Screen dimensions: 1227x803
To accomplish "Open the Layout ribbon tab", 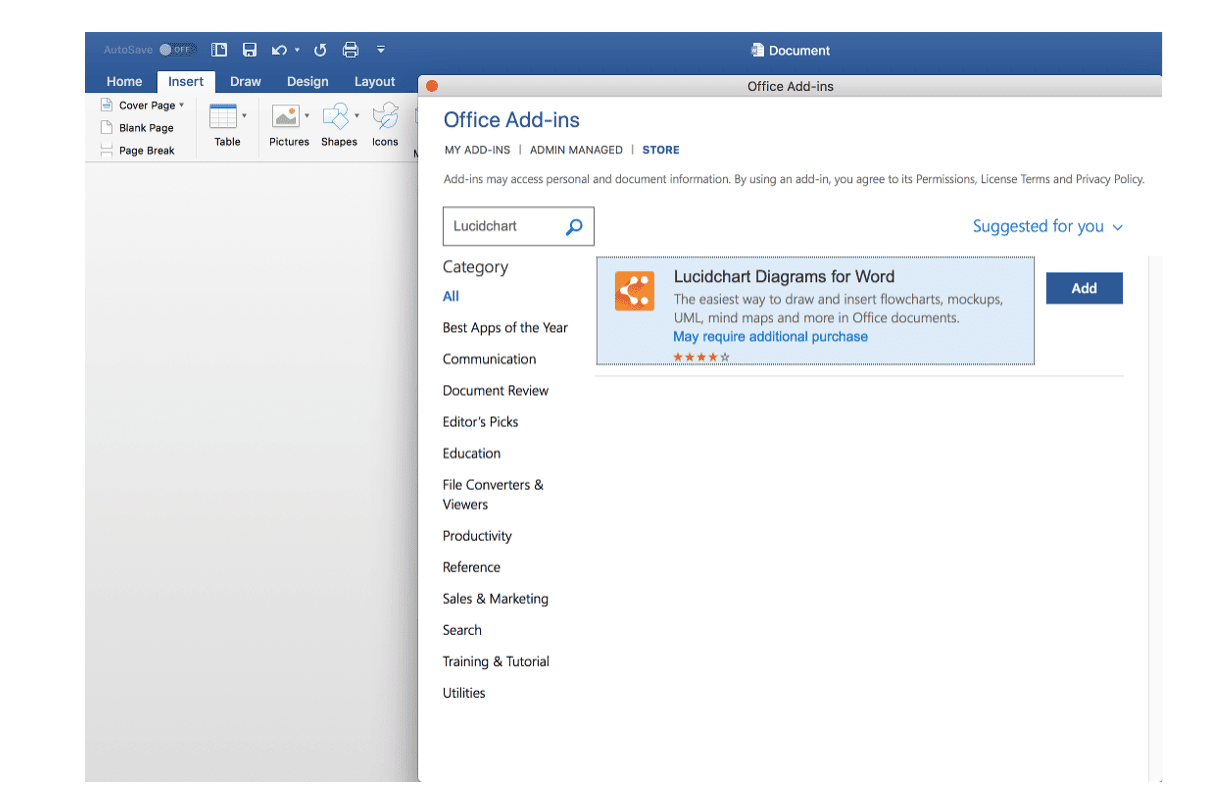I will coord(375,82).
